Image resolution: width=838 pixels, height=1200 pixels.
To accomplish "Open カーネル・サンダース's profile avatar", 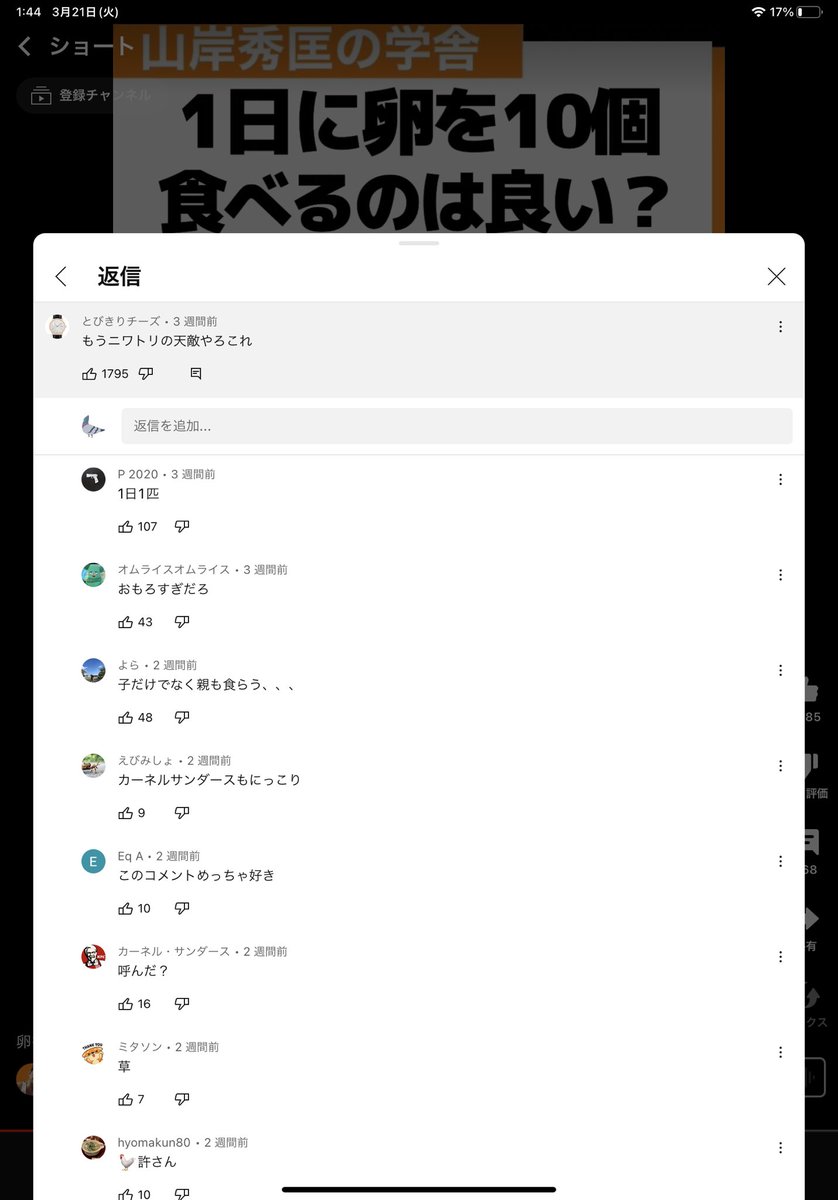I will pos(93,957).
